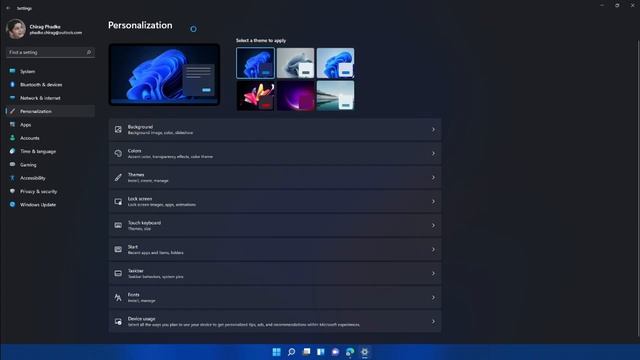
Task: Go to System settings category
Action: [x=51, y=71]
